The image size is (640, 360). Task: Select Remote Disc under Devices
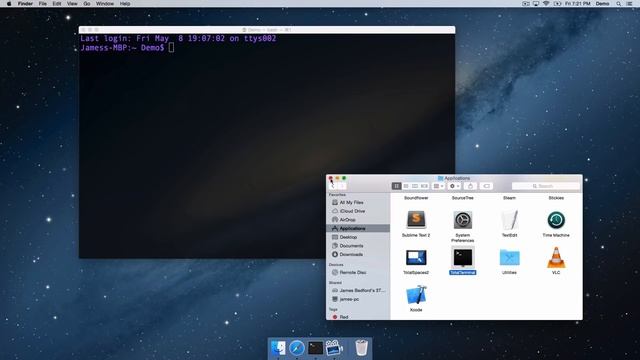point(358,272)
